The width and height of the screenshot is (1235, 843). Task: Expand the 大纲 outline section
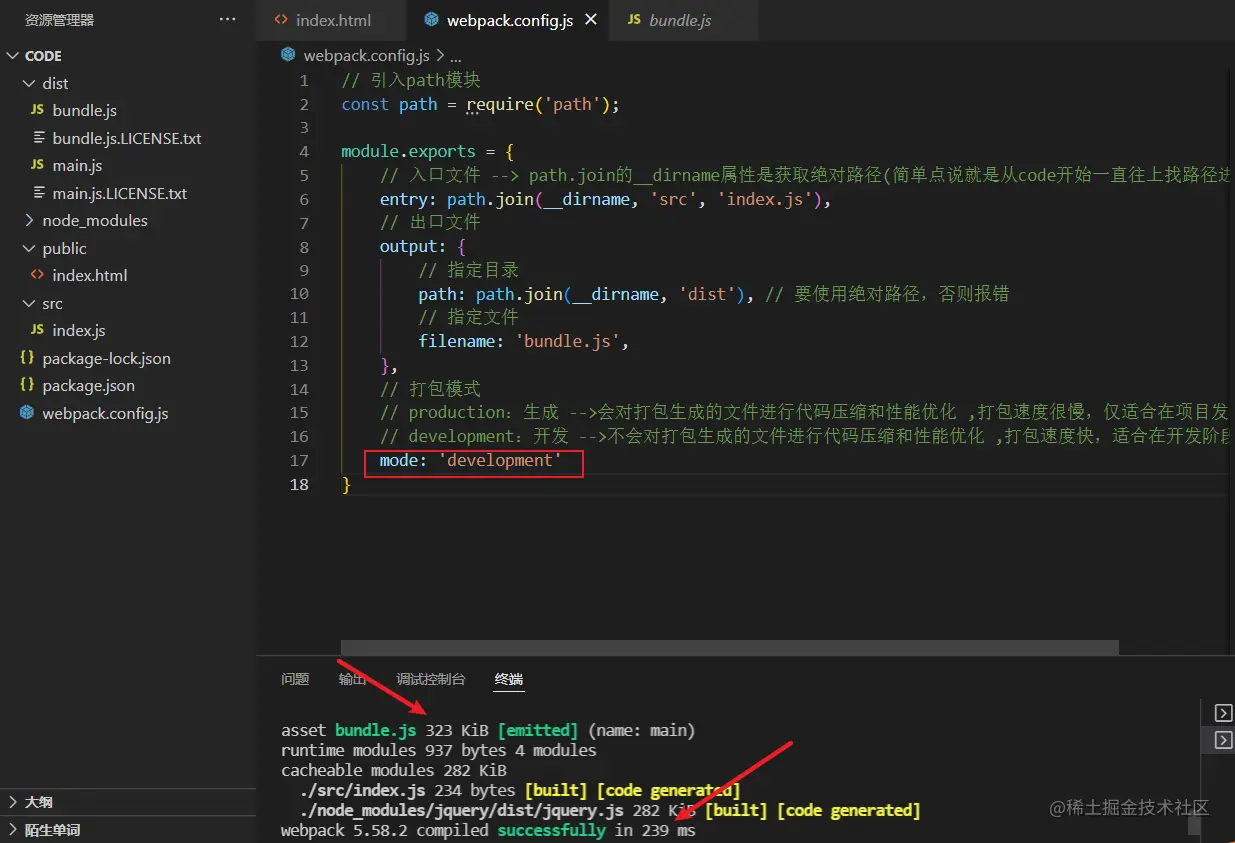tap(13, 802)
